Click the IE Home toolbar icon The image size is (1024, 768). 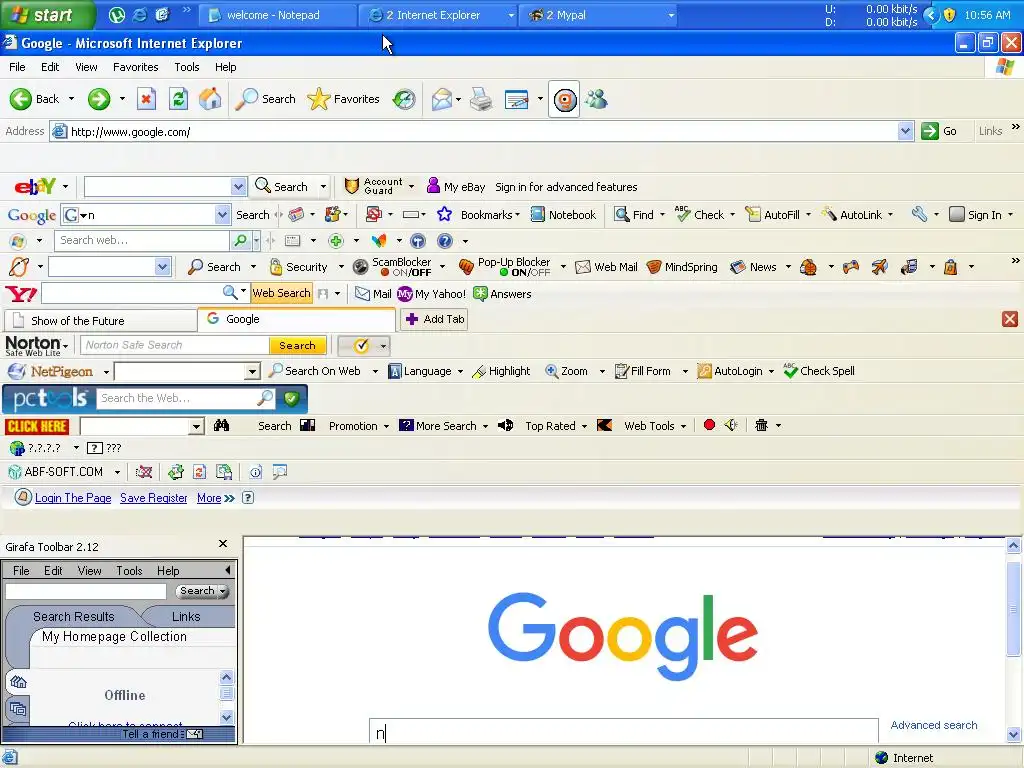[210, 99]
